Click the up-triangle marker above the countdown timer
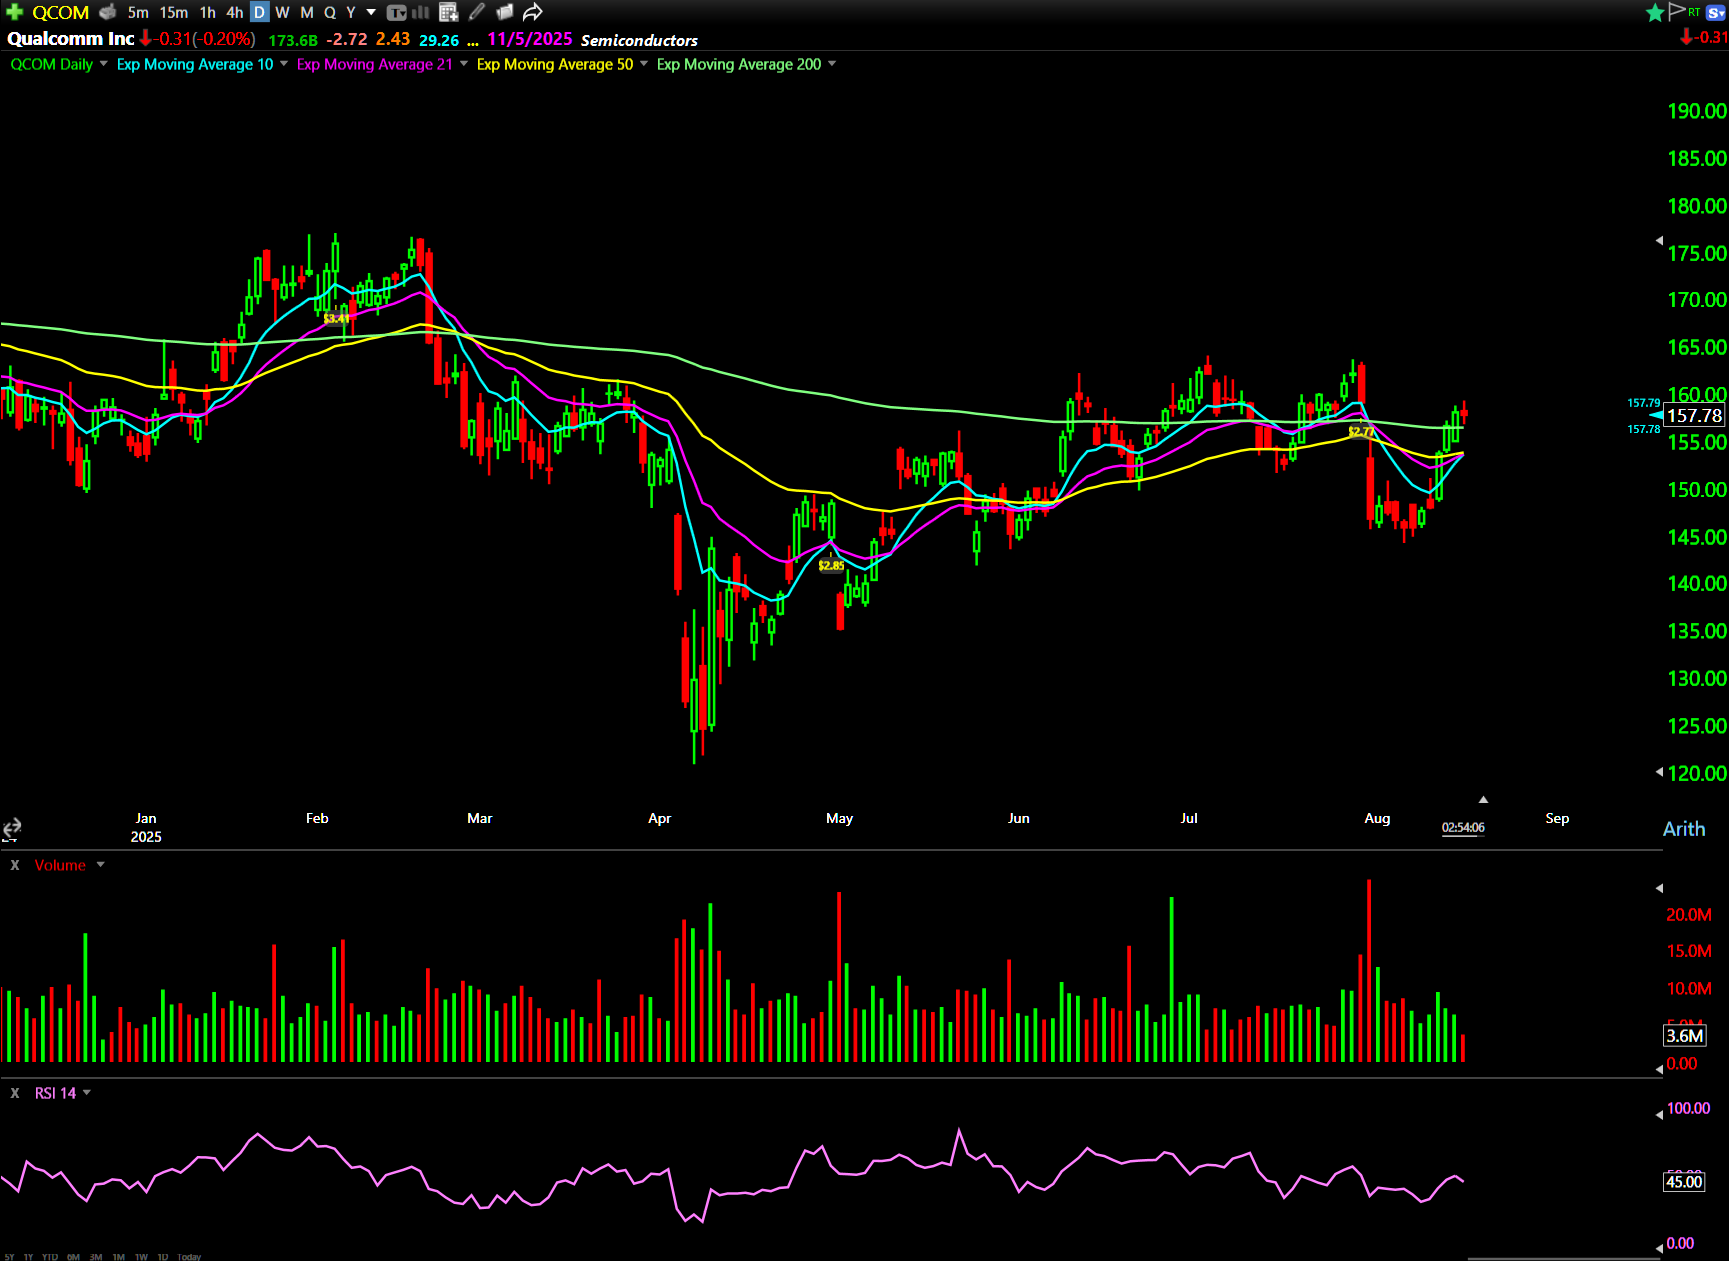This screenshot has height=1261, width=1729. pyautogui.click(x=1483, y=800)
